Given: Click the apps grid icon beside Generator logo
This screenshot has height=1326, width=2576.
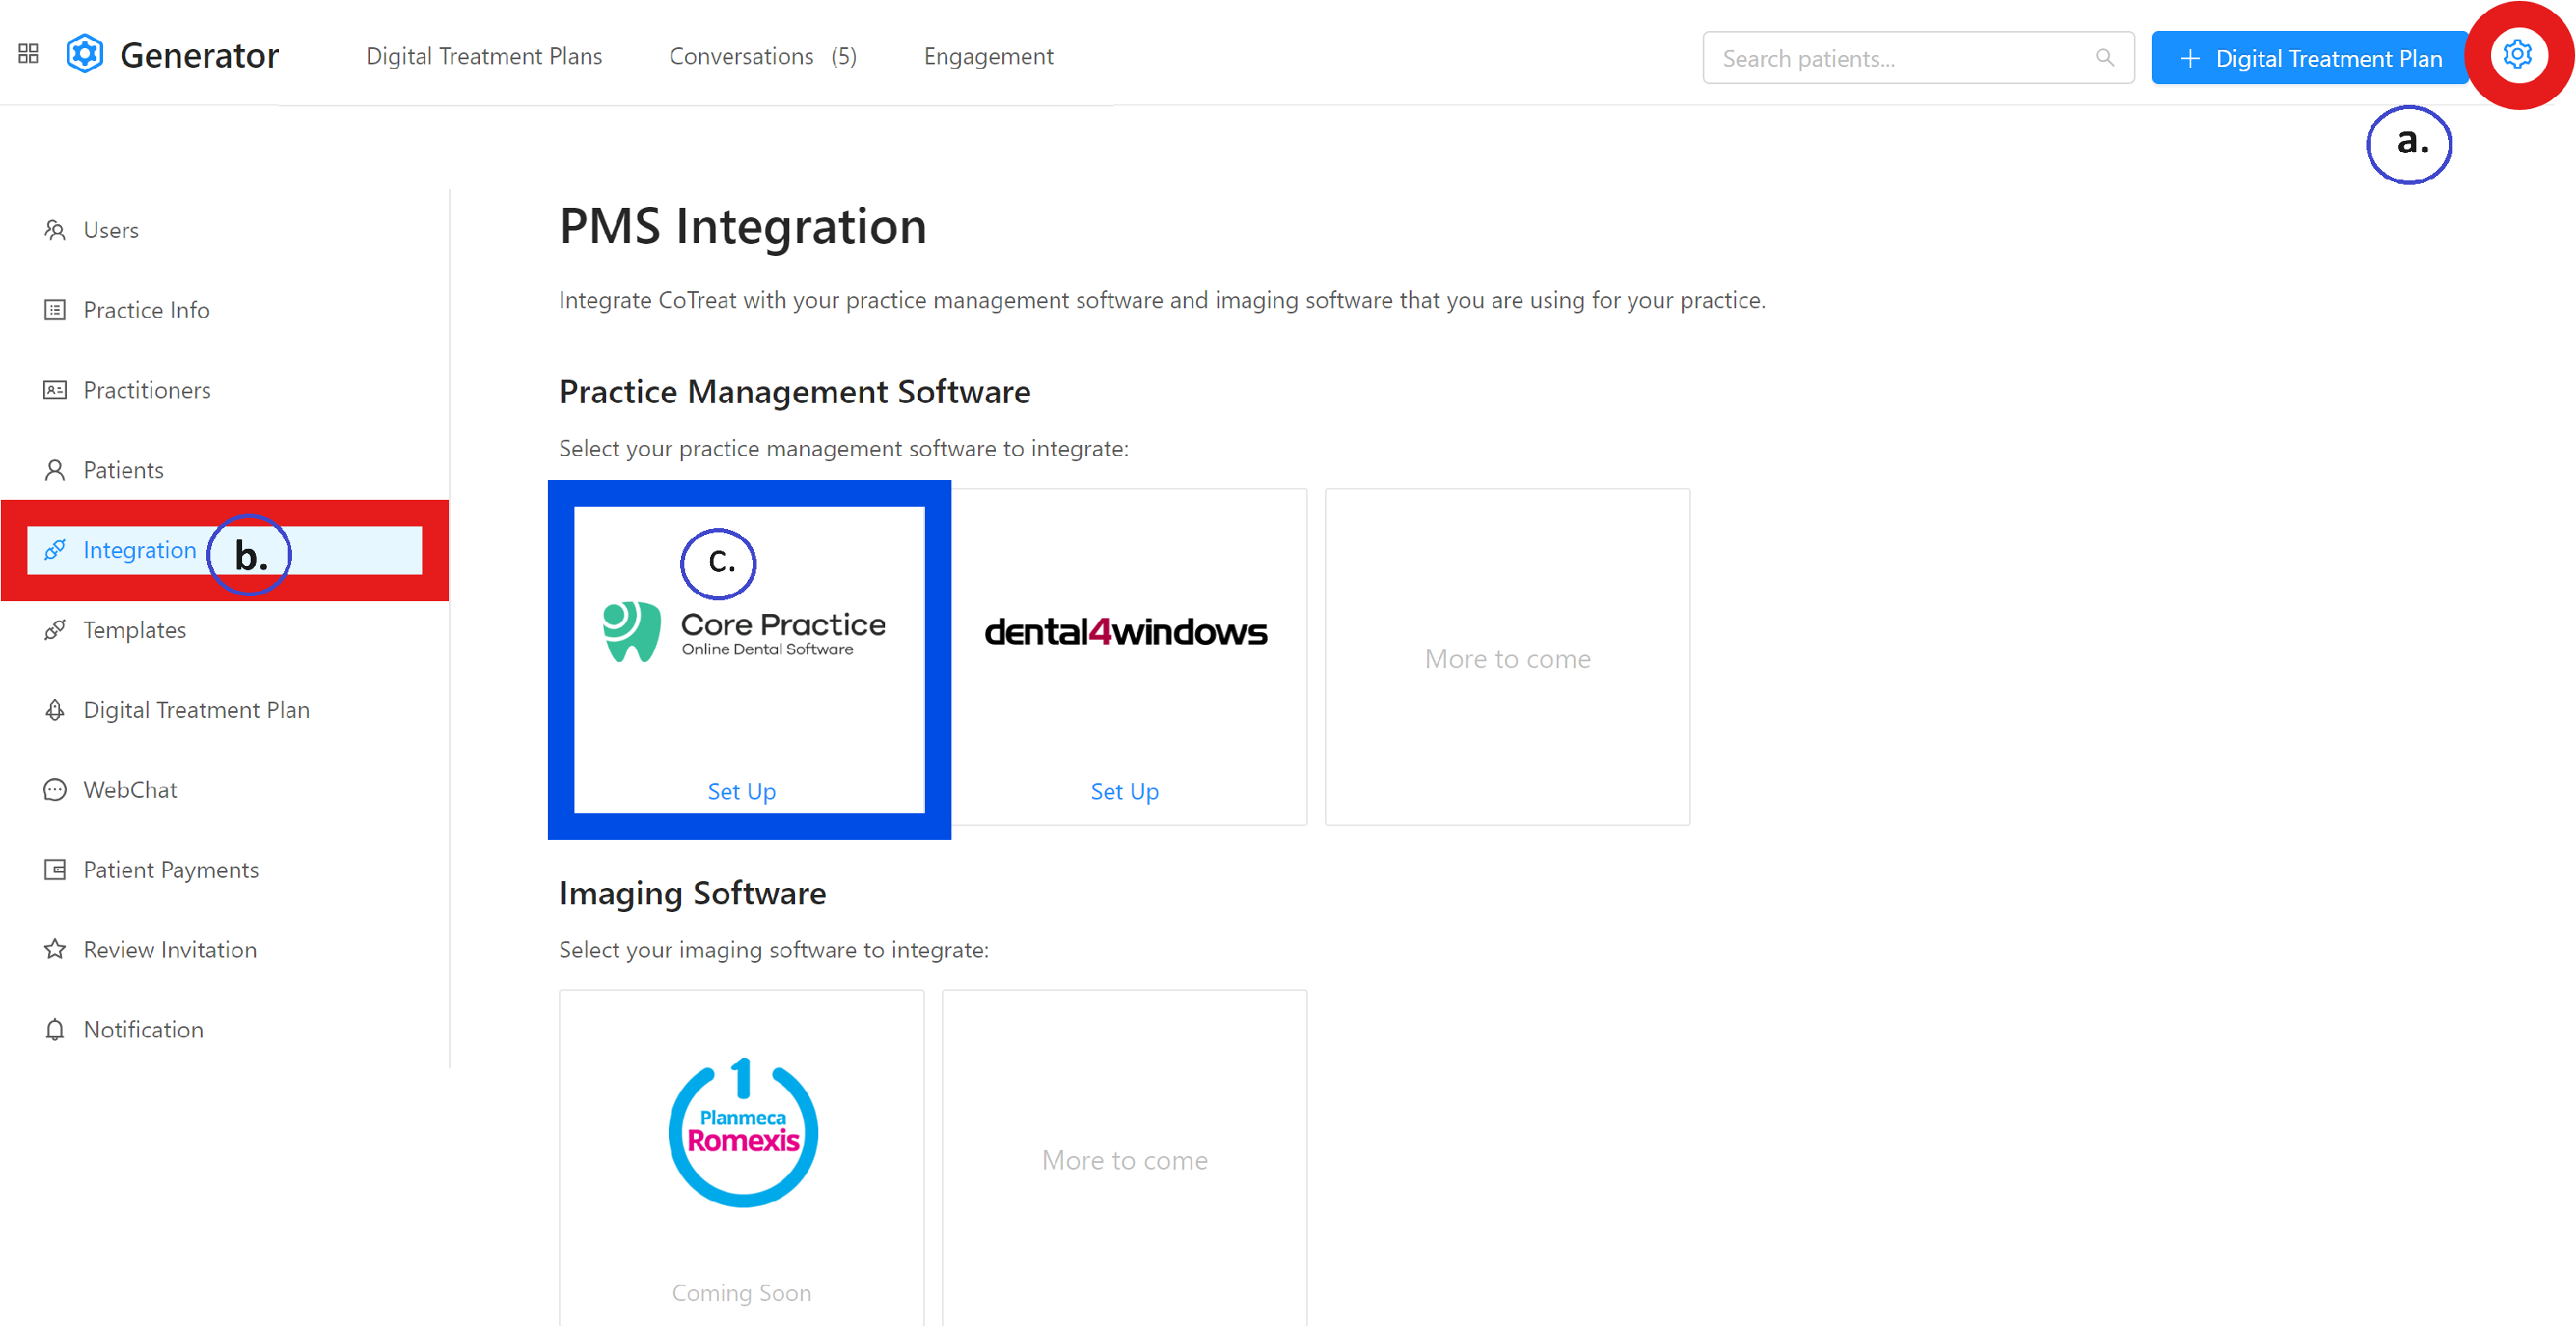Looking at the screenshot, I should tap(27, 54).
